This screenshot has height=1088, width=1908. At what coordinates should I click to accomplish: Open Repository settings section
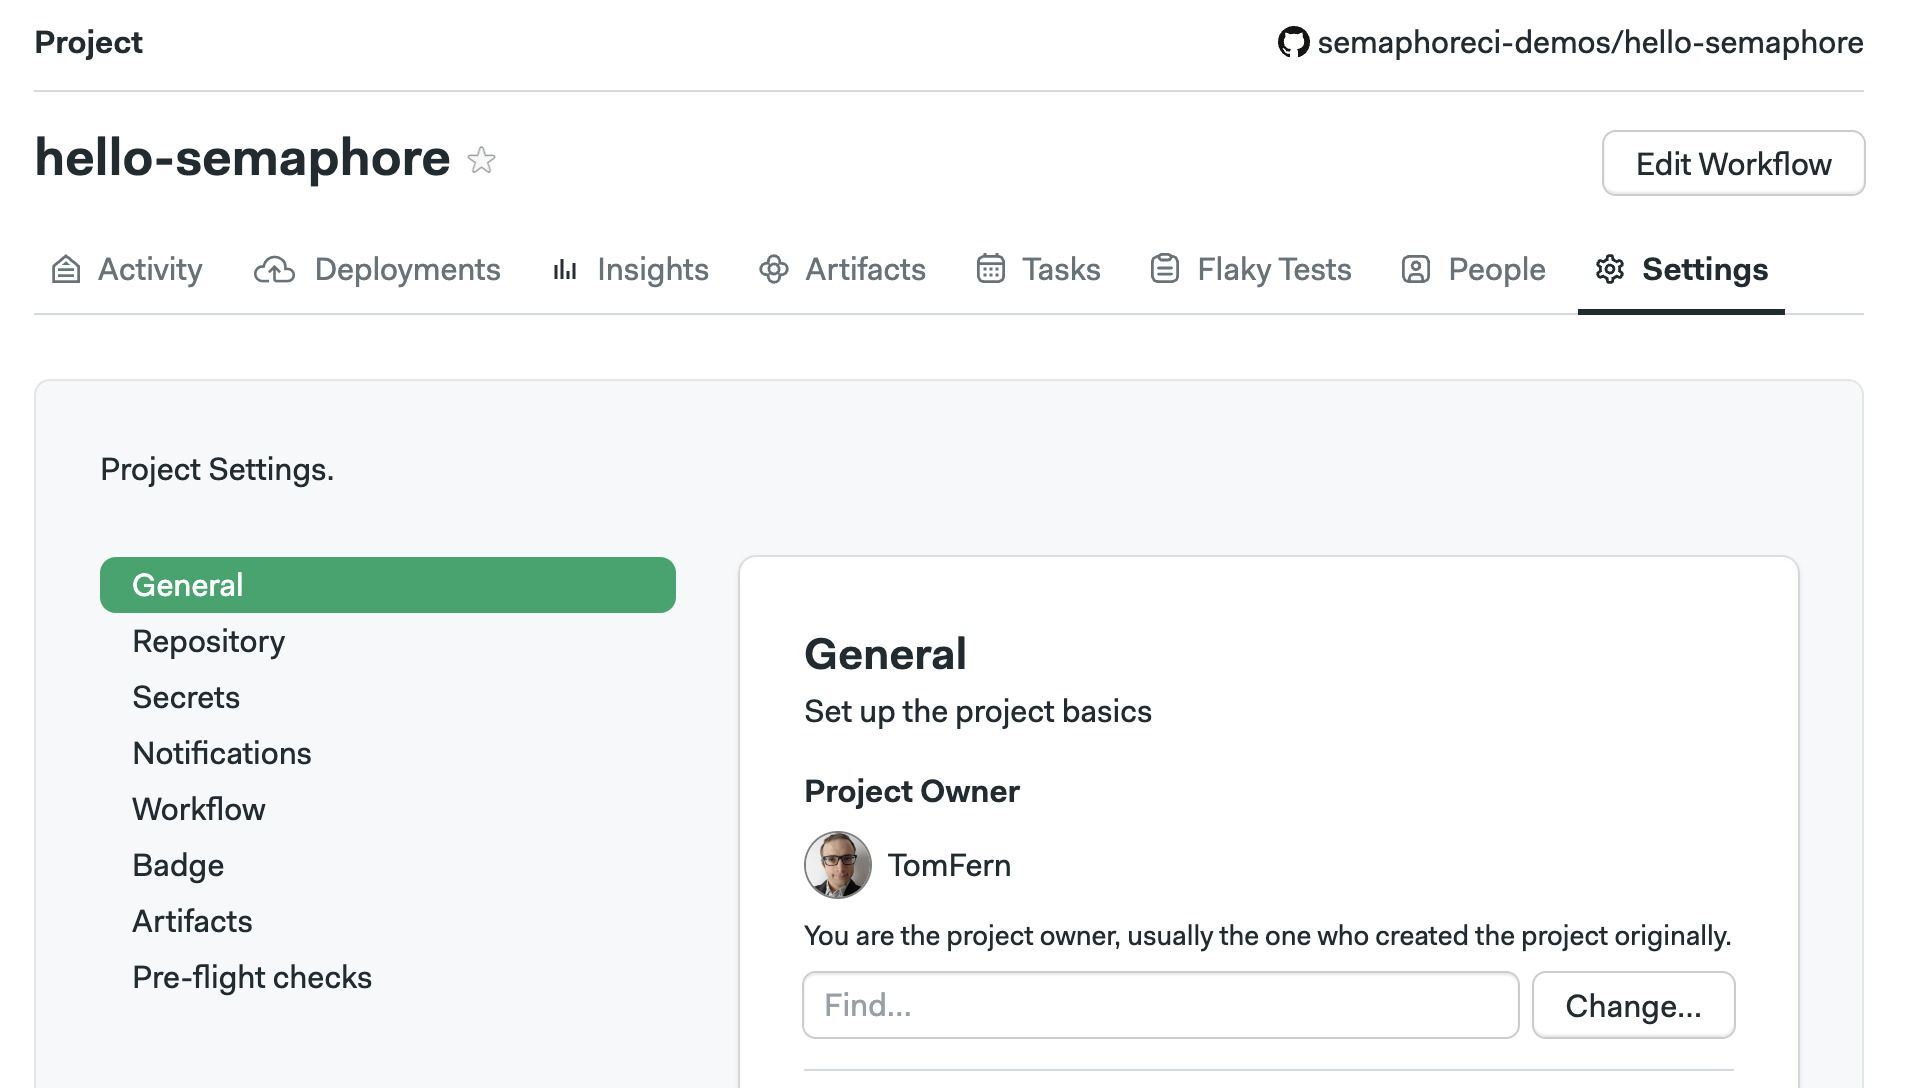tap(208, 641)
